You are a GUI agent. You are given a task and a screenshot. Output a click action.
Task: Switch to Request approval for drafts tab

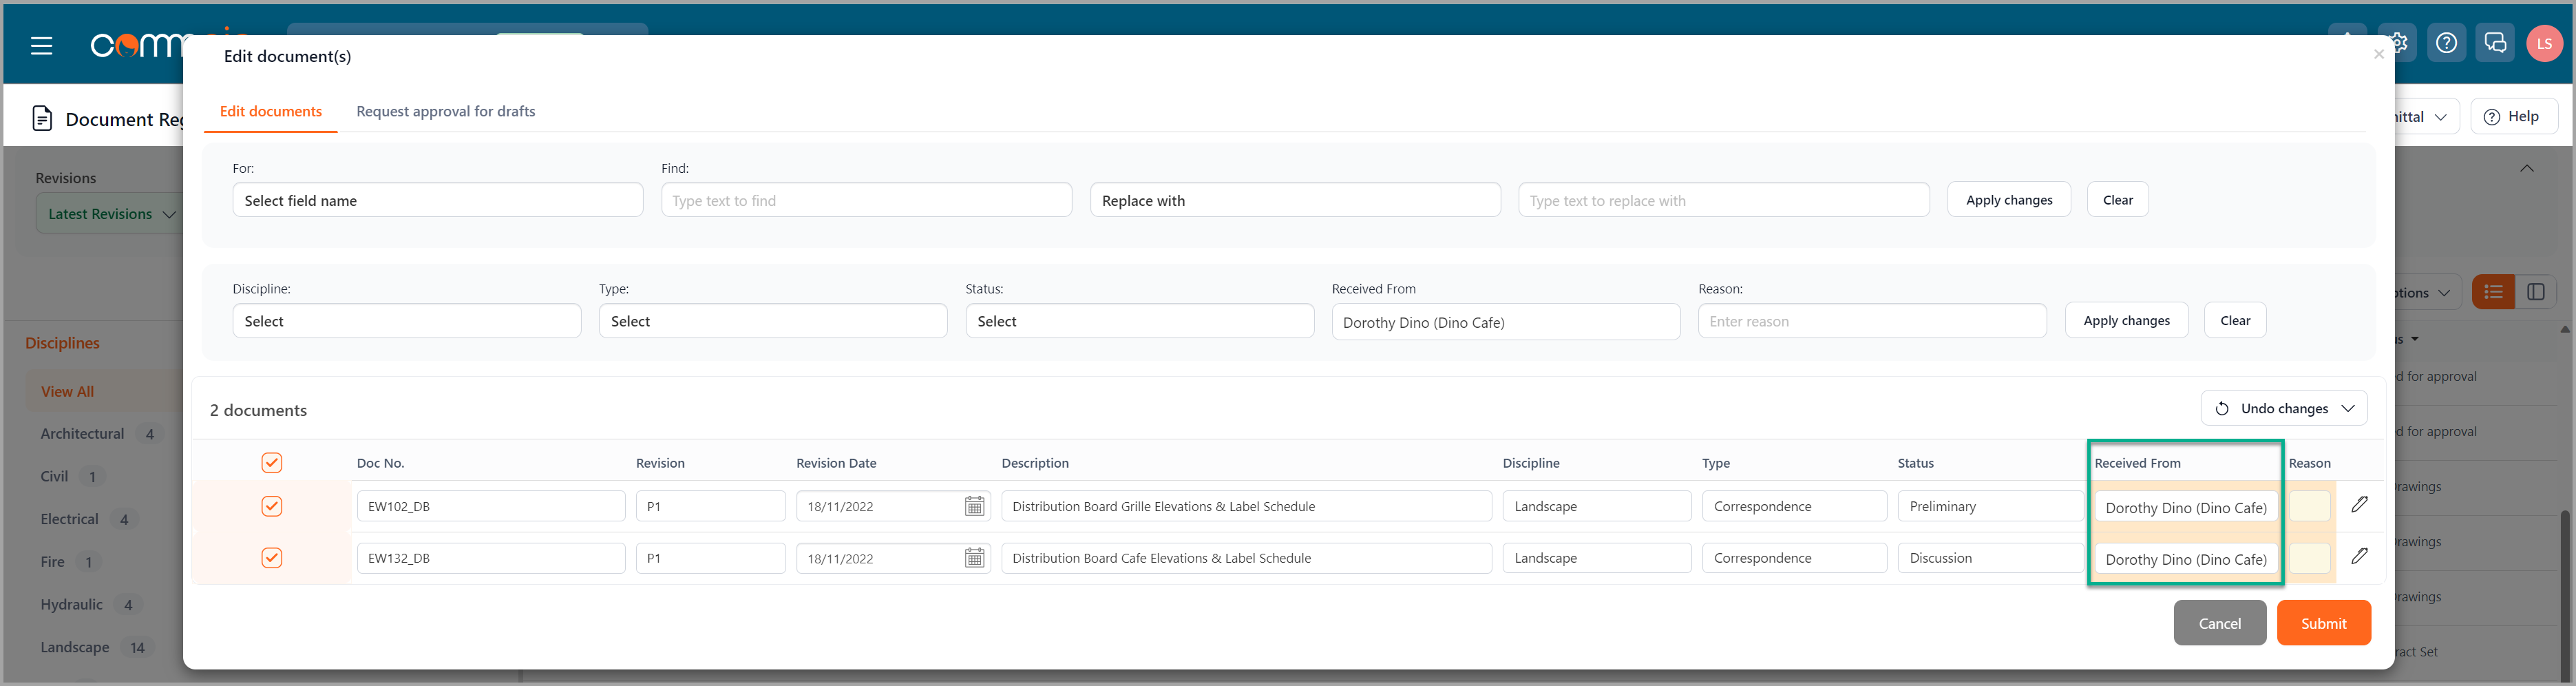(445, 112)
